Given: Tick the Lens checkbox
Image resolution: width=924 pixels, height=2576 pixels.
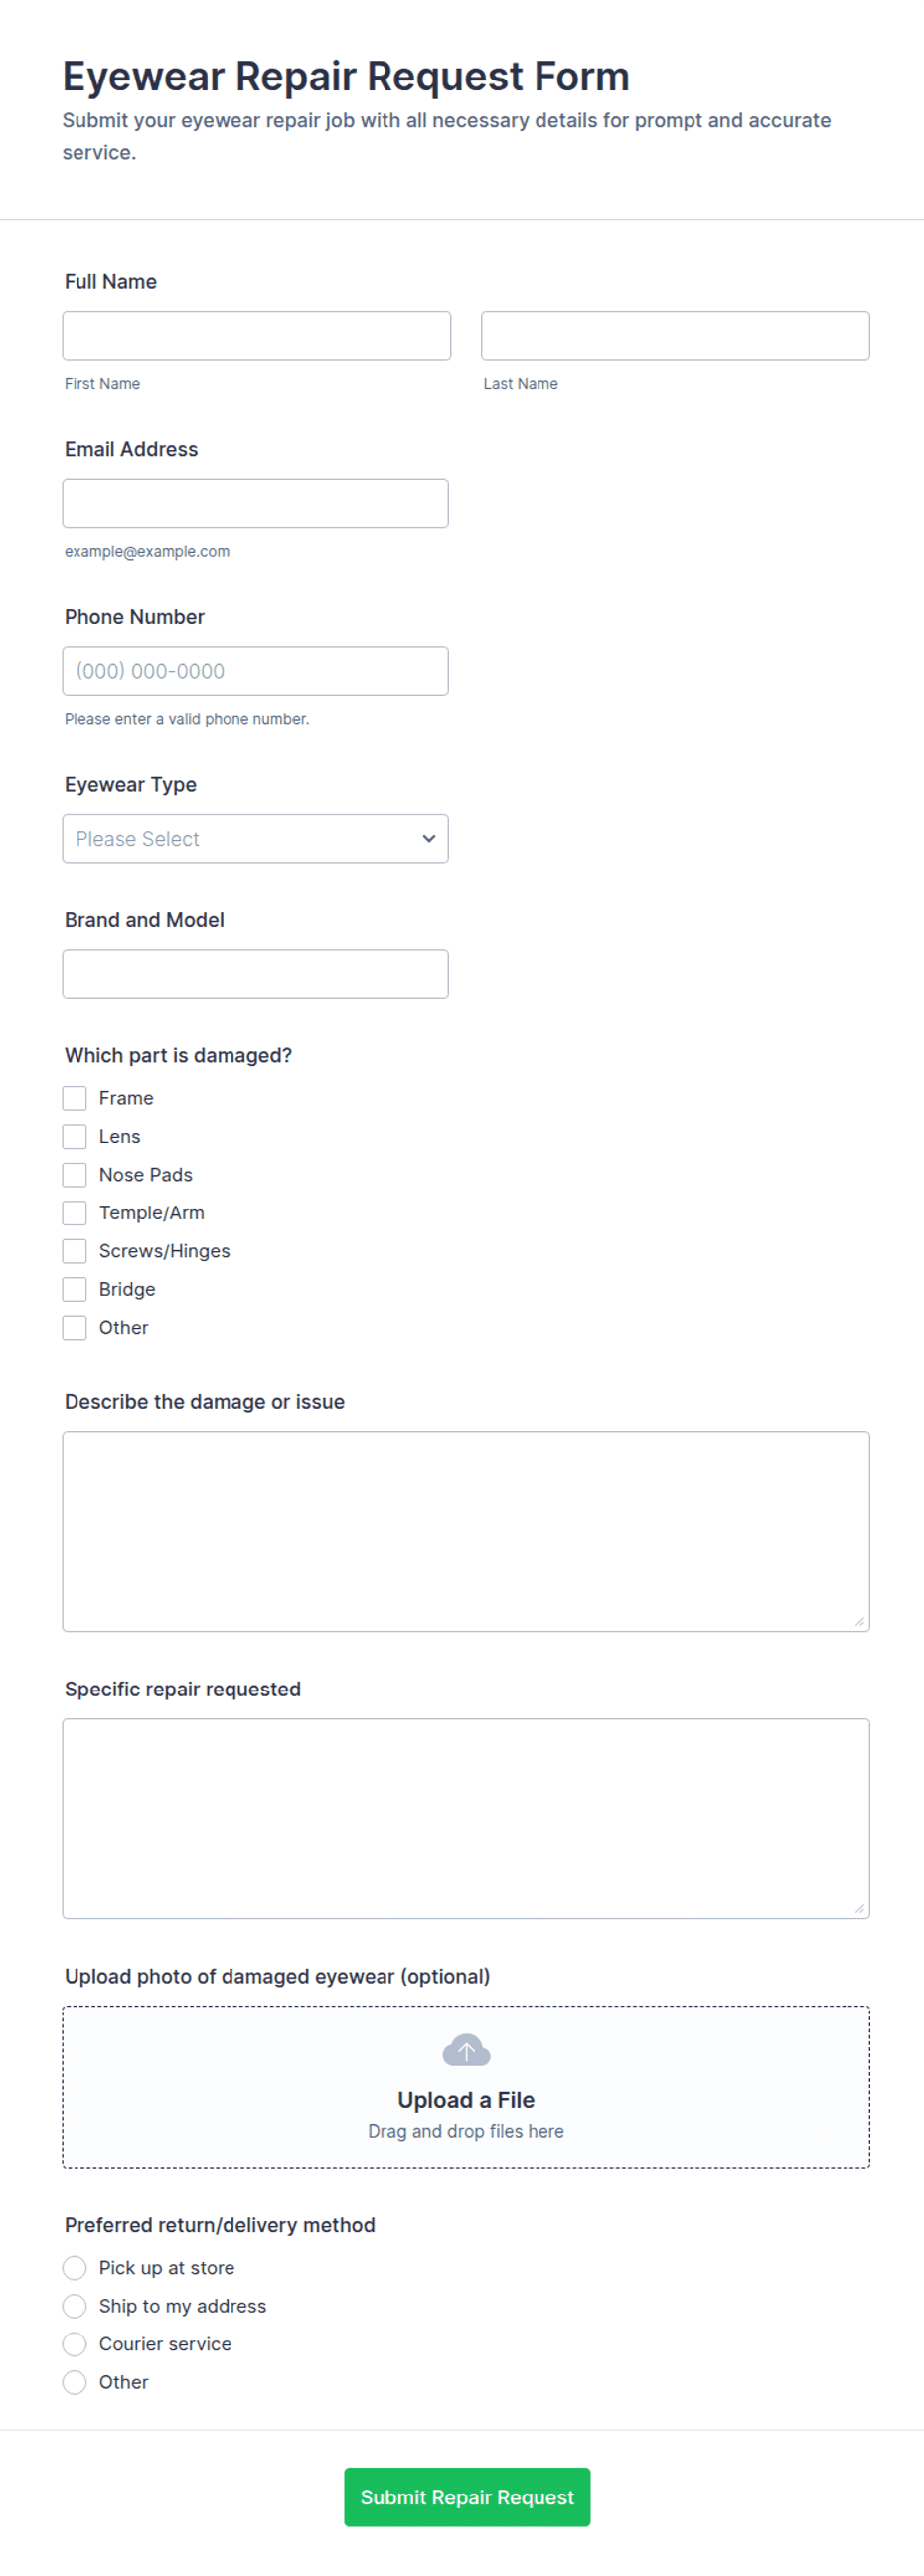Looking at the screenshot, I should (x=74, y=1136).
